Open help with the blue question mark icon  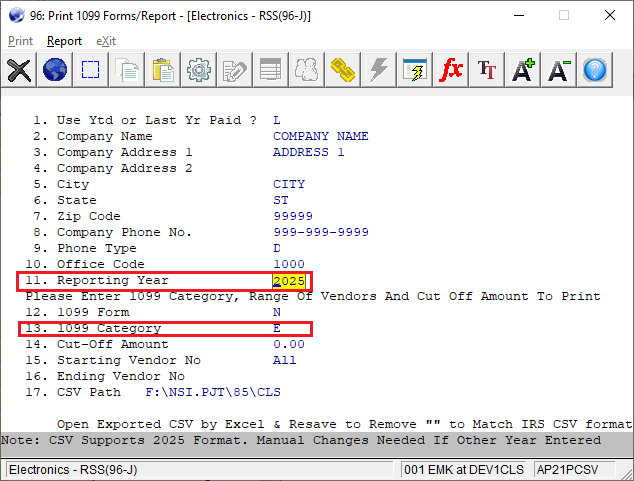pyautogui.click(x=595, y=70)
